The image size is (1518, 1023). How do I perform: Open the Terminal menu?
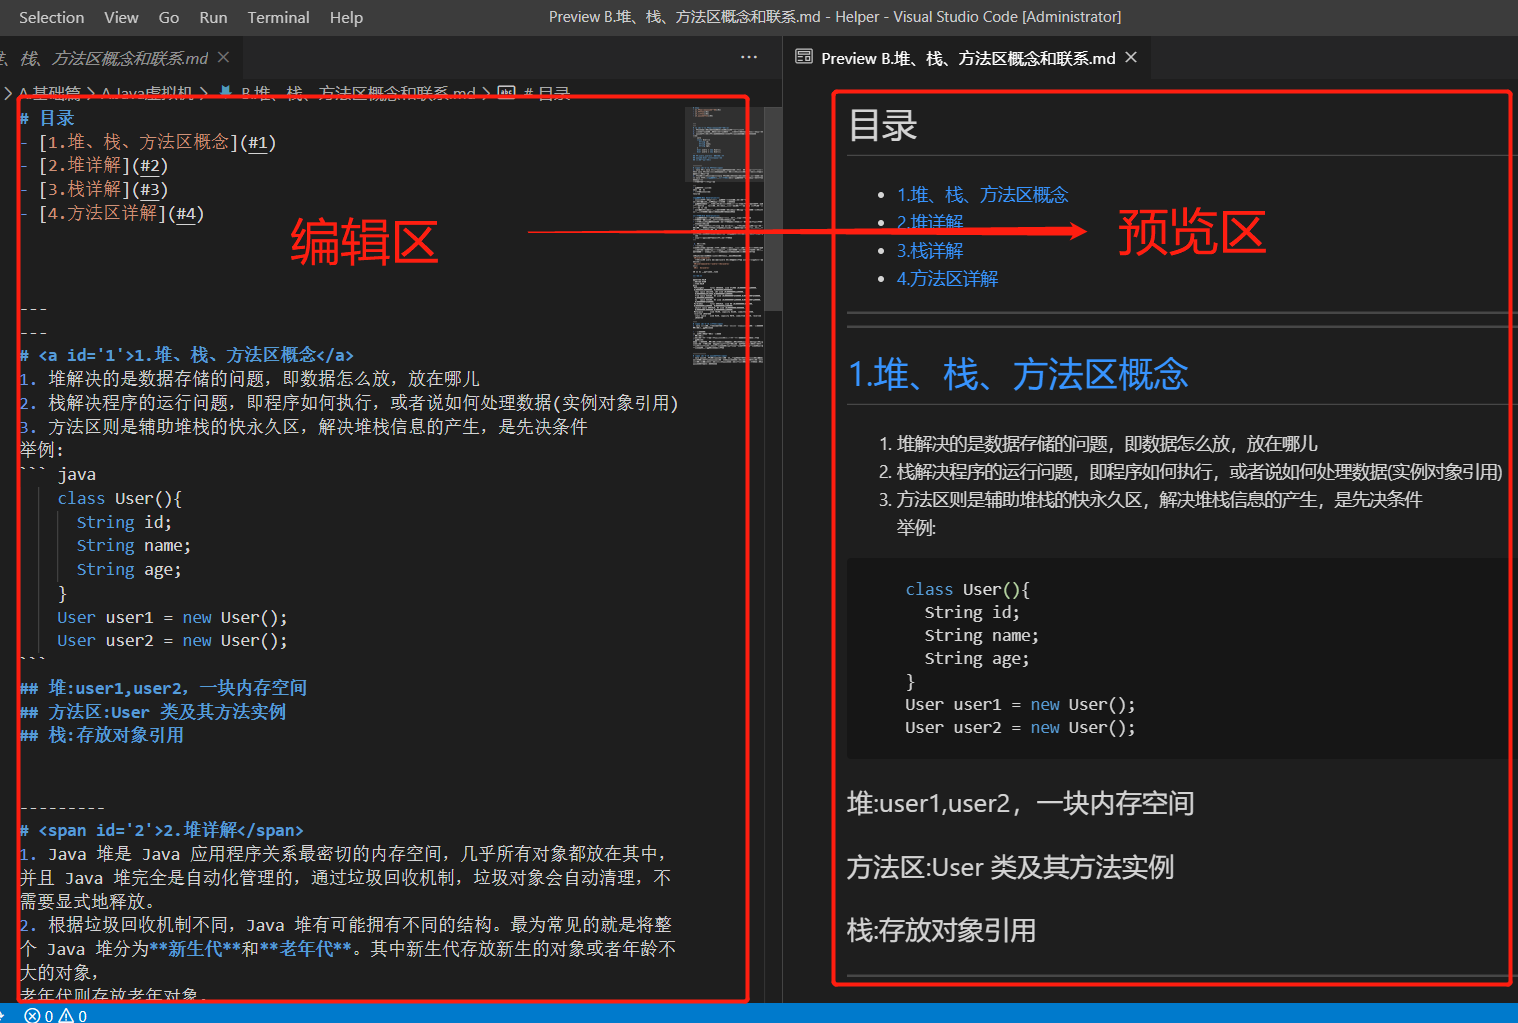pyautogui.click(x=278, y=17)
